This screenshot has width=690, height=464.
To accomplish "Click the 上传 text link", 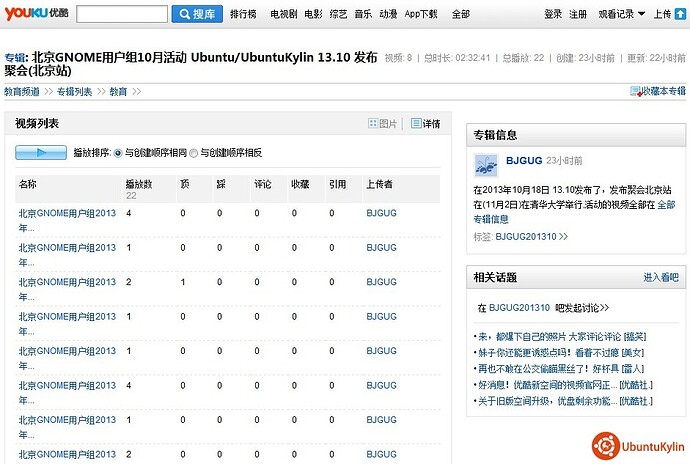I will pyautogui.click(x=662, y=14).
